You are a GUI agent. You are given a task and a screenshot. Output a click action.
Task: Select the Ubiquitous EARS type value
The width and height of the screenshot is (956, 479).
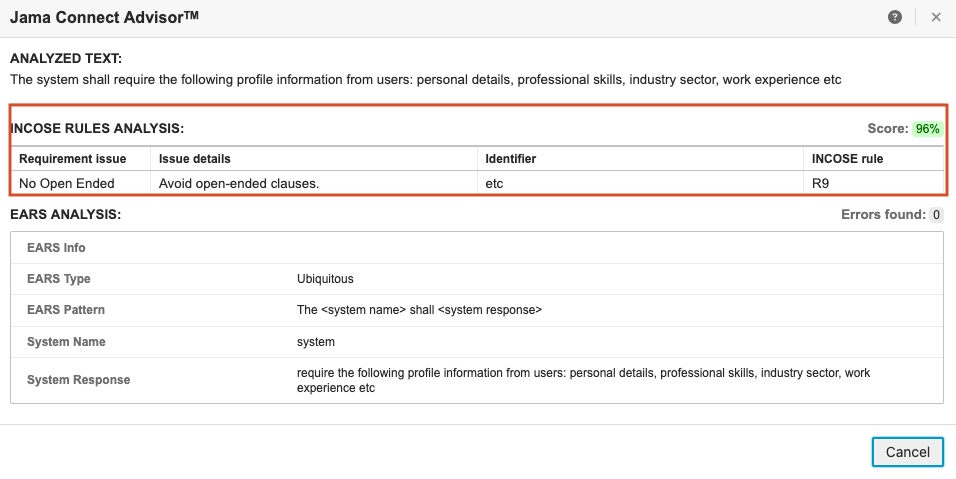pyautogui.click(x=325, y=279)
